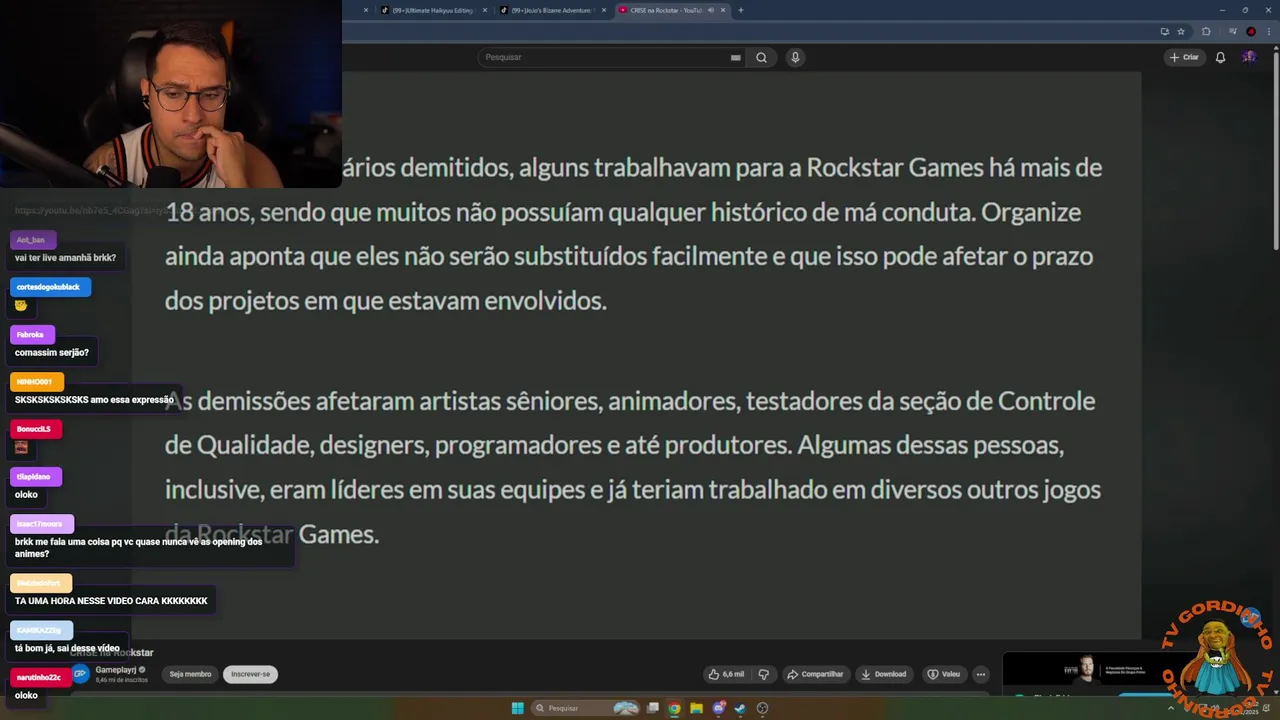Click chat message 'vai ter live amanhã brkk?'

[65, 258]
